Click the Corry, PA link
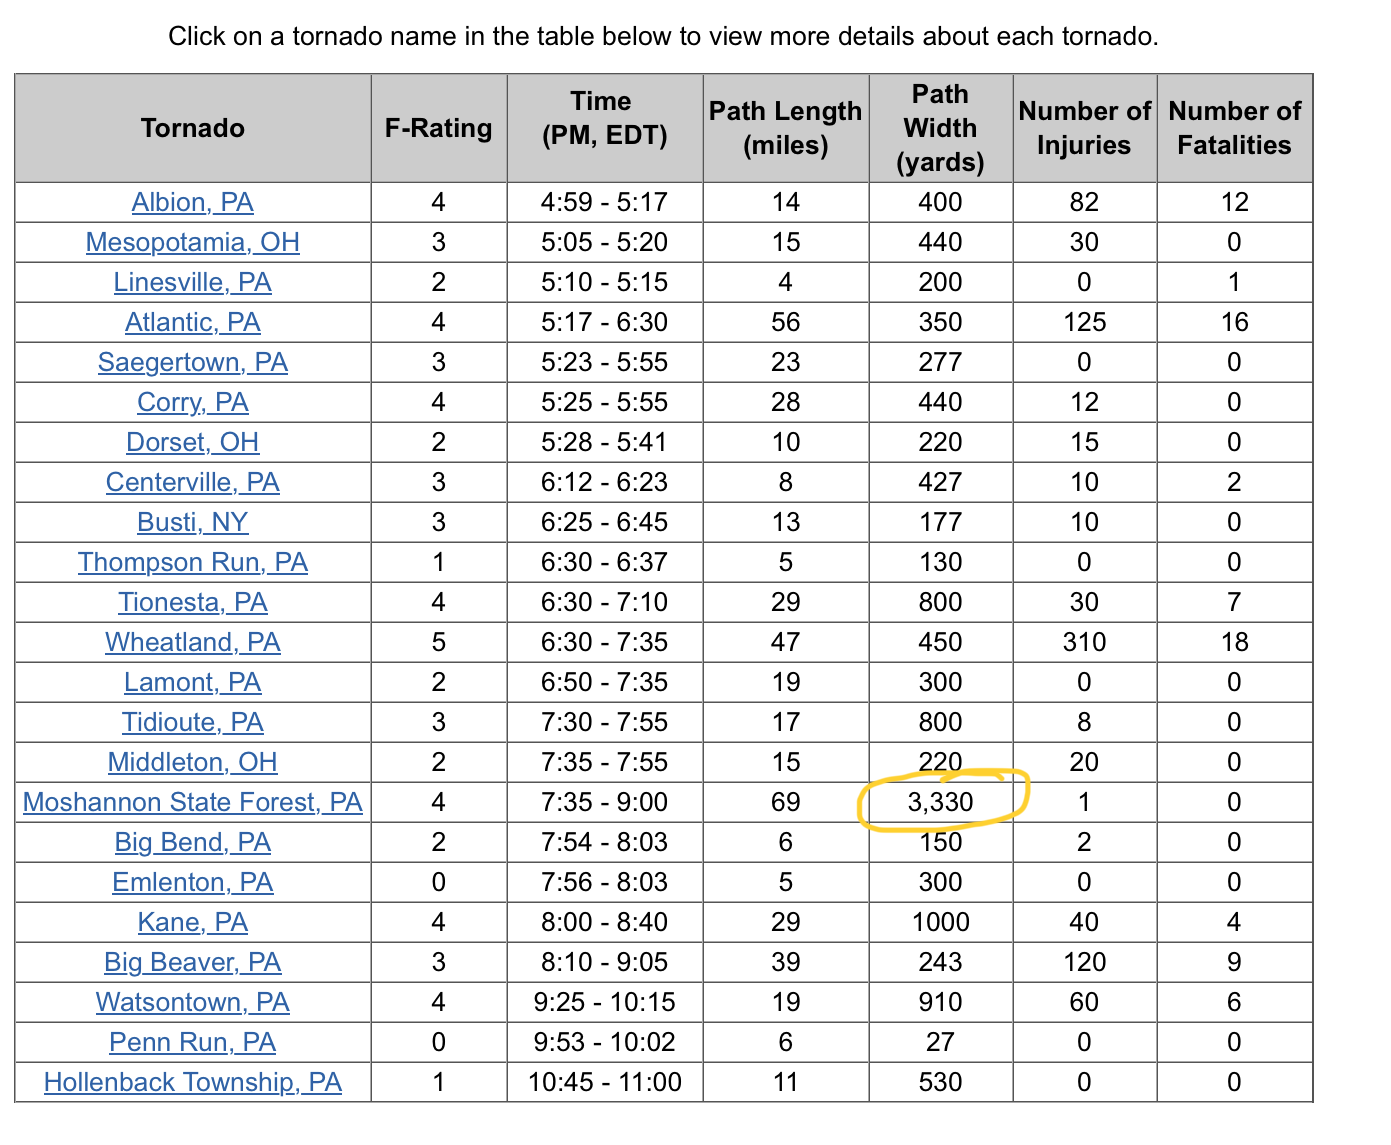Image resolution: width=1391 pixels, height=1145 pixels. coord(192,402)
